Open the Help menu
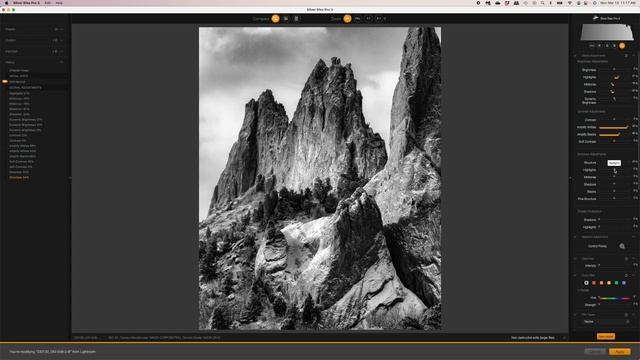 pyautogui.click(x=59, y=3)
